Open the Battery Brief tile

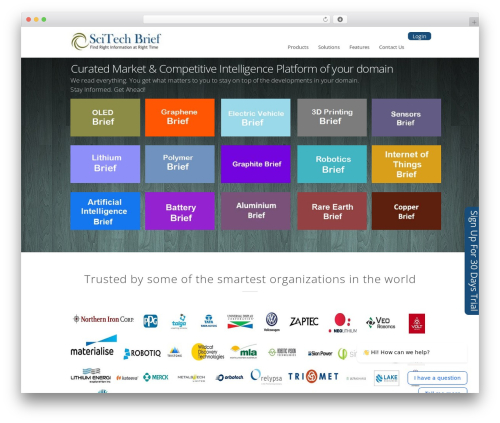[x=180, y=211]
